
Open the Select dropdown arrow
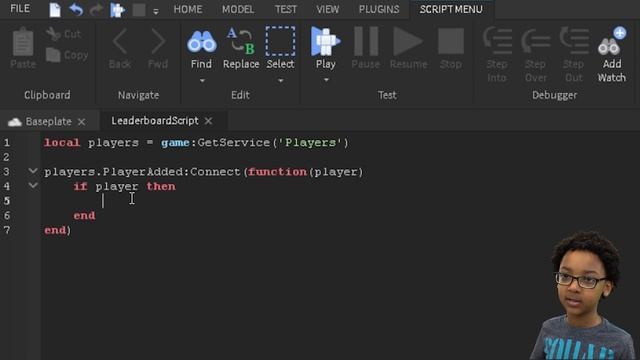point(280,81)
